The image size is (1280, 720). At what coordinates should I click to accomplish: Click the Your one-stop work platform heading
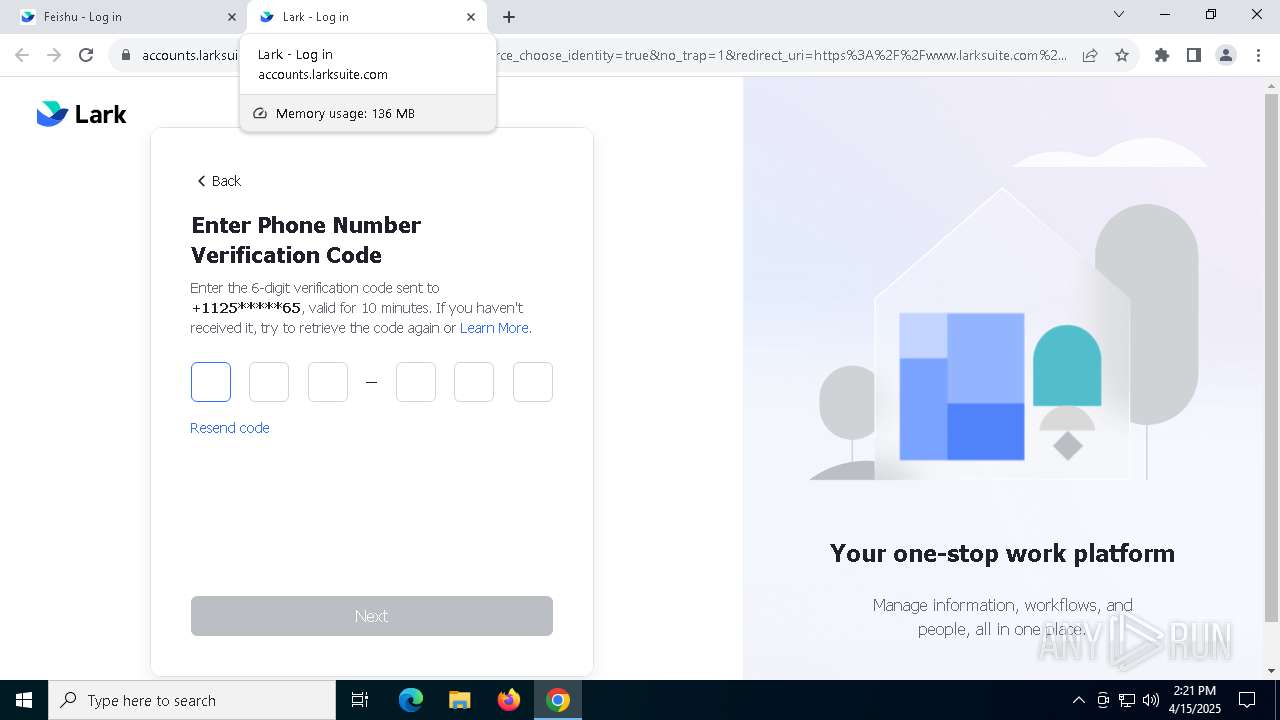tap(1002, 553)
